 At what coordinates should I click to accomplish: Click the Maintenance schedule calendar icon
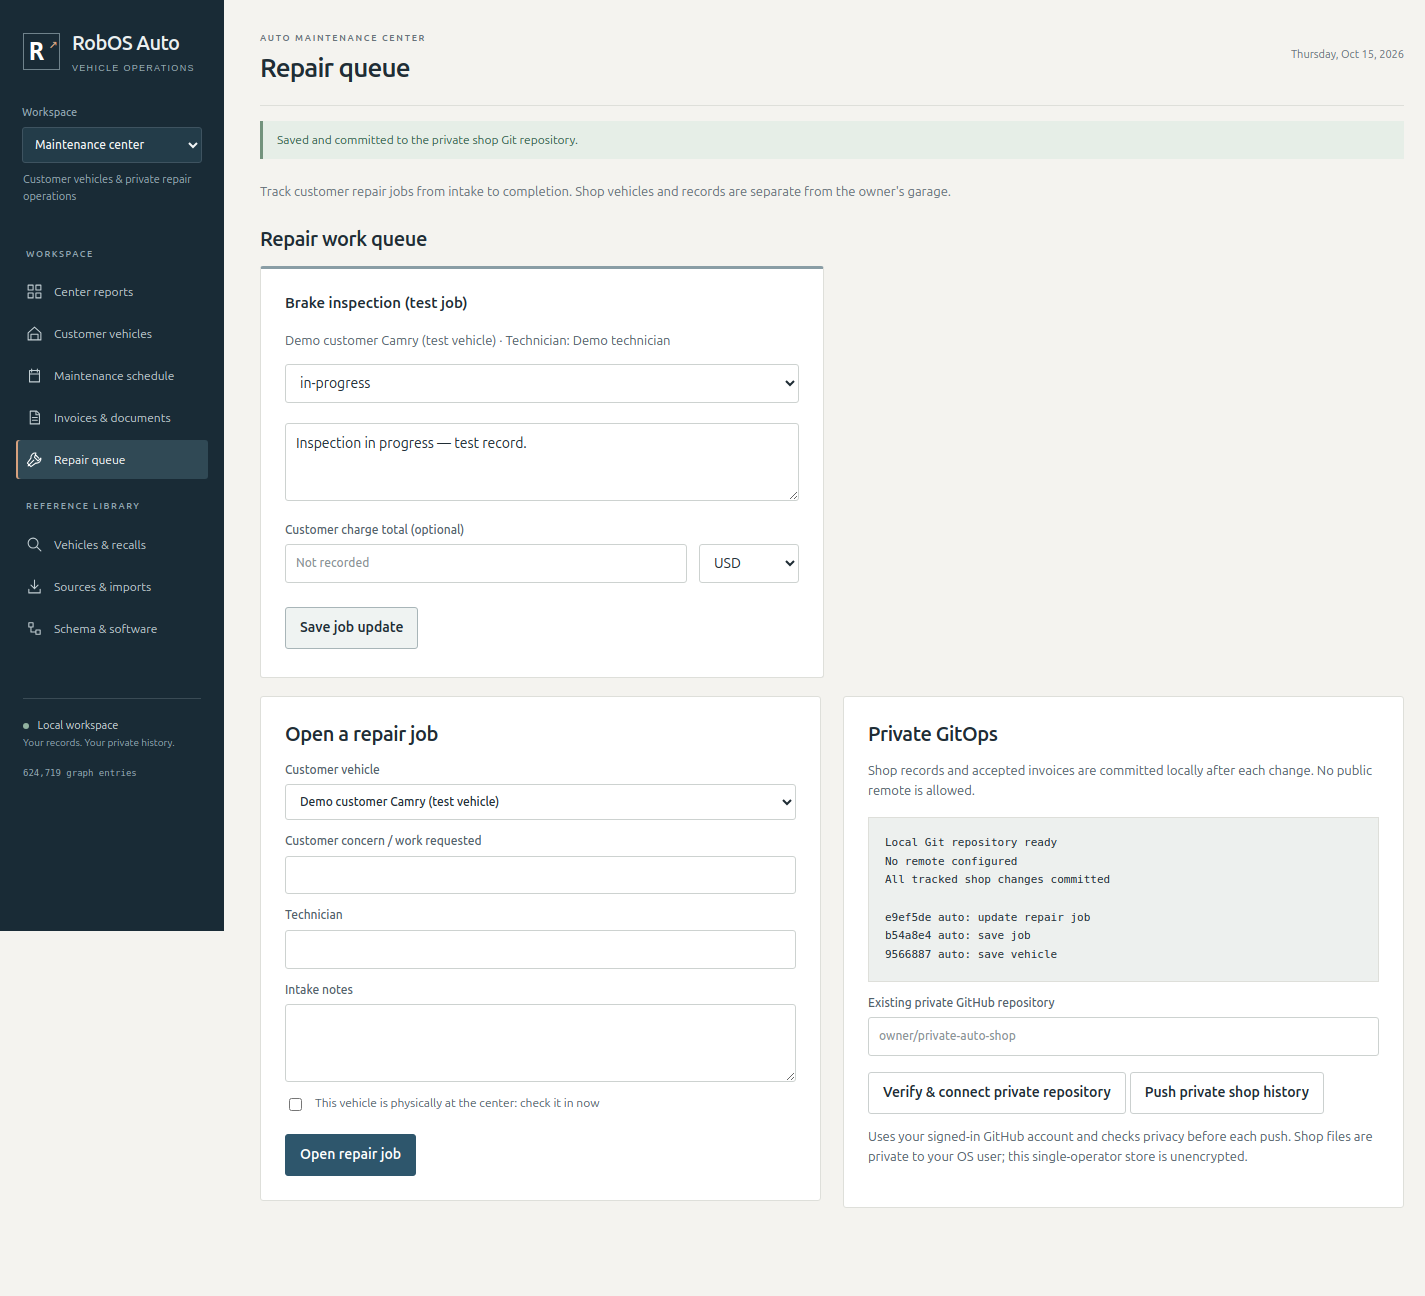click(x=34, y=376)
